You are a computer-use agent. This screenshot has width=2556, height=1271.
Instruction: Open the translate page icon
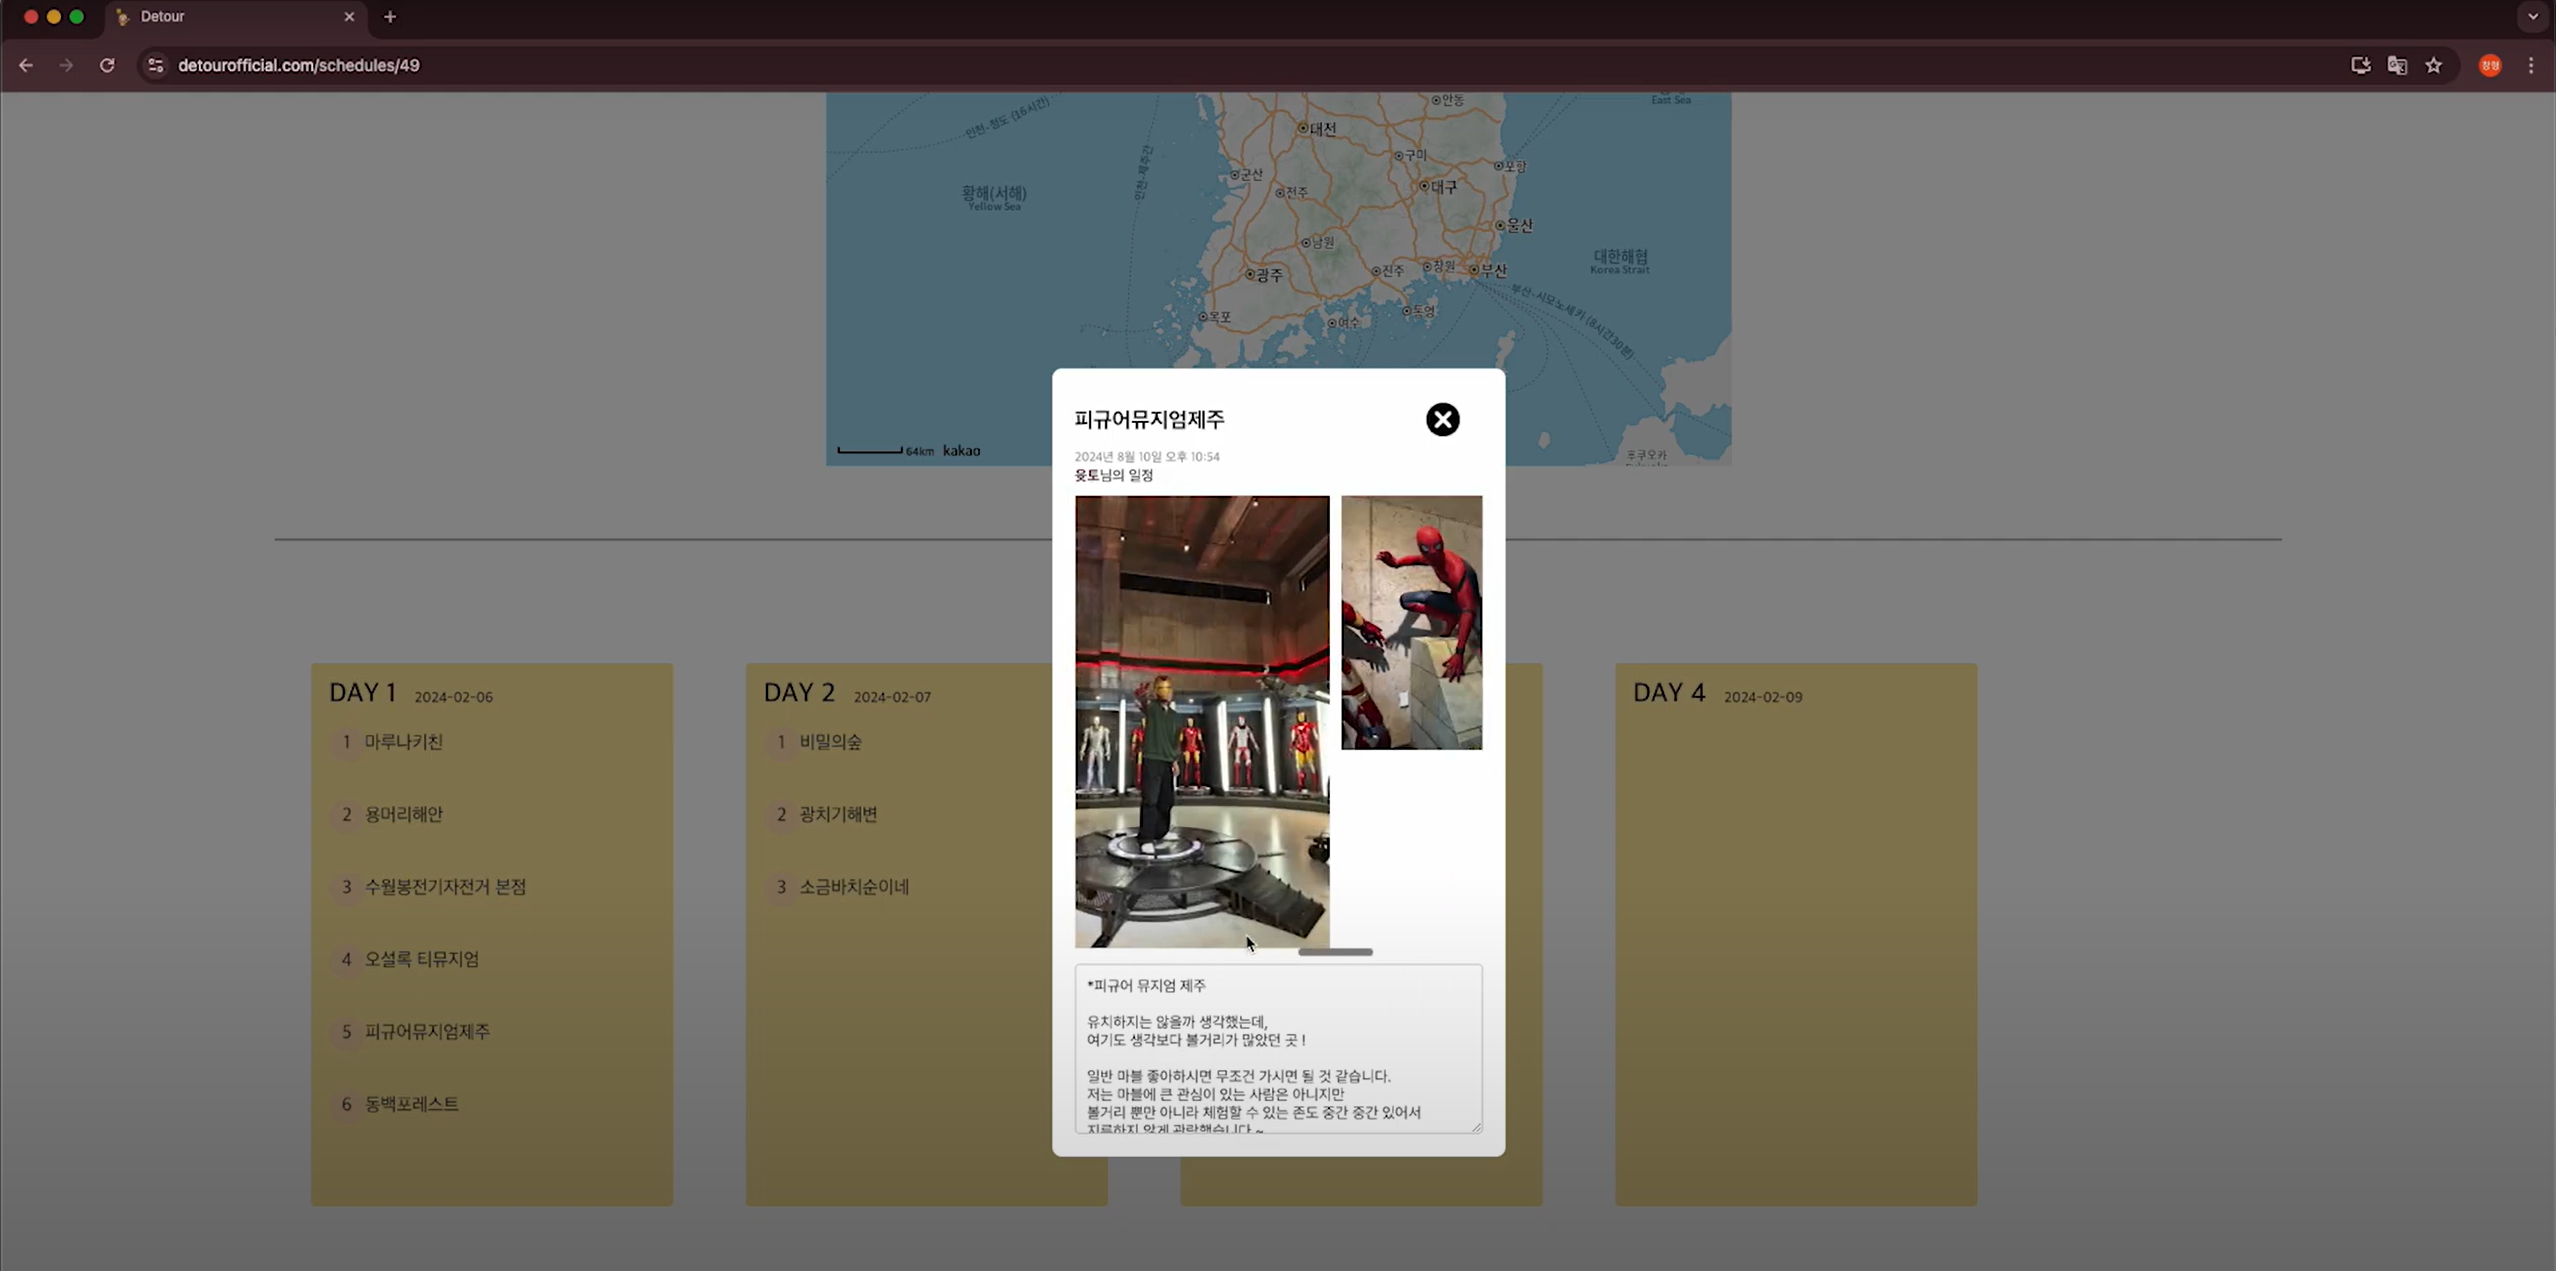click(x=2397, y=65)
